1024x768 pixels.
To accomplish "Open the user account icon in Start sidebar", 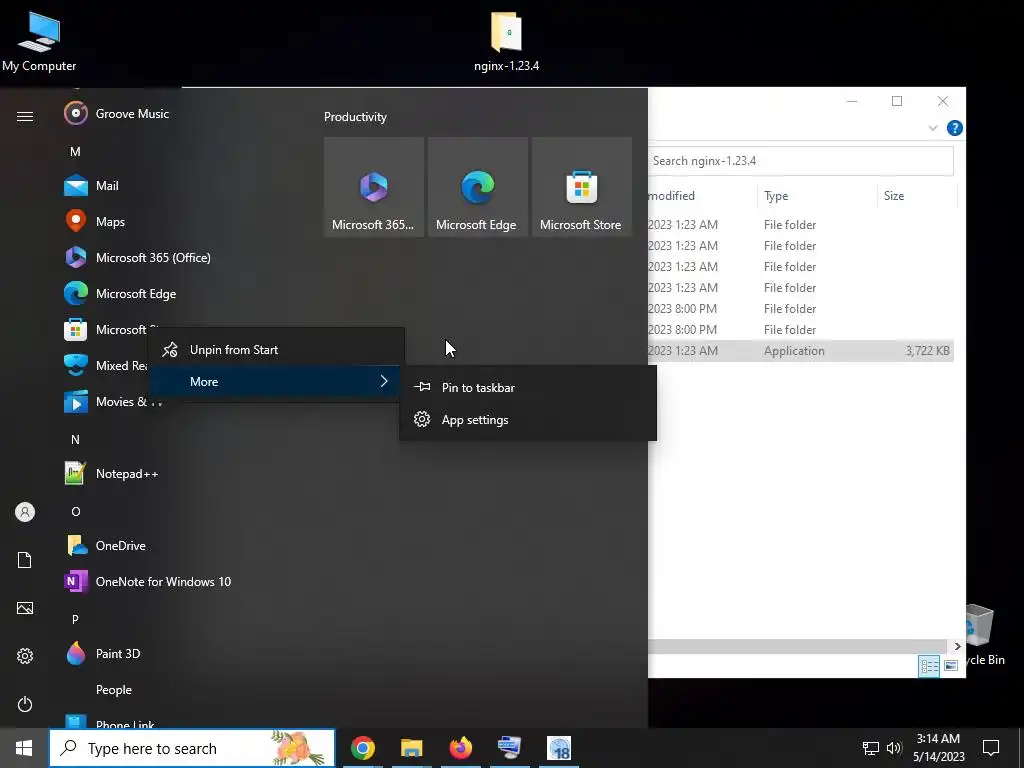I will [x=25, y=512].
